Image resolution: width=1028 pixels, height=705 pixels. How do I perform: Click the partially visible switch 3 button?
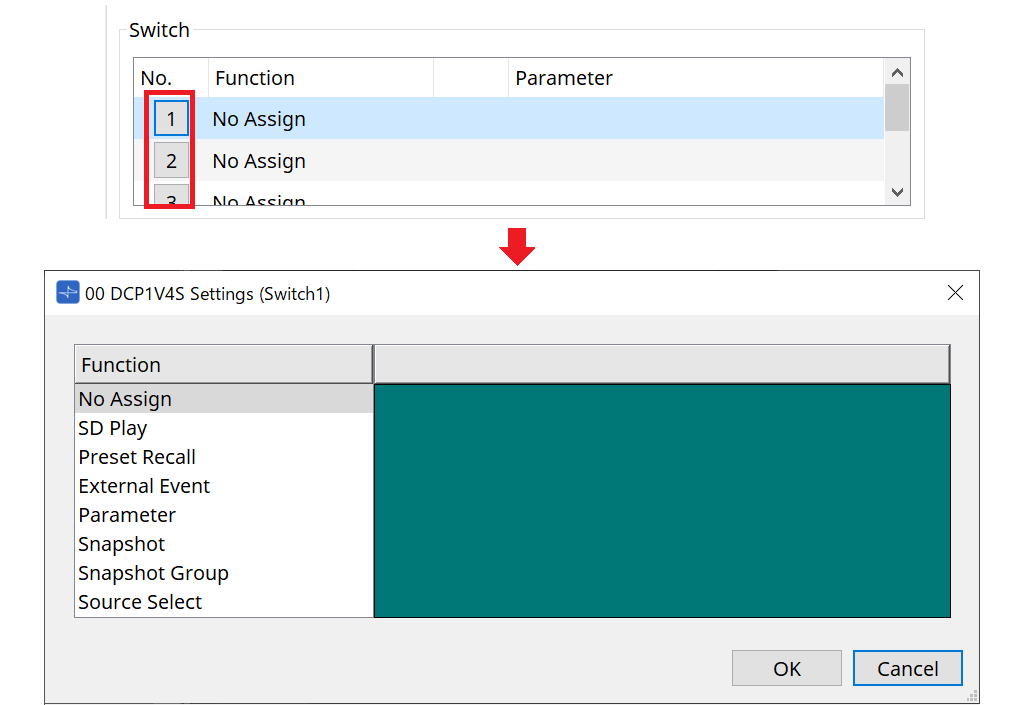pyautogui.click(x=171, y=198)
